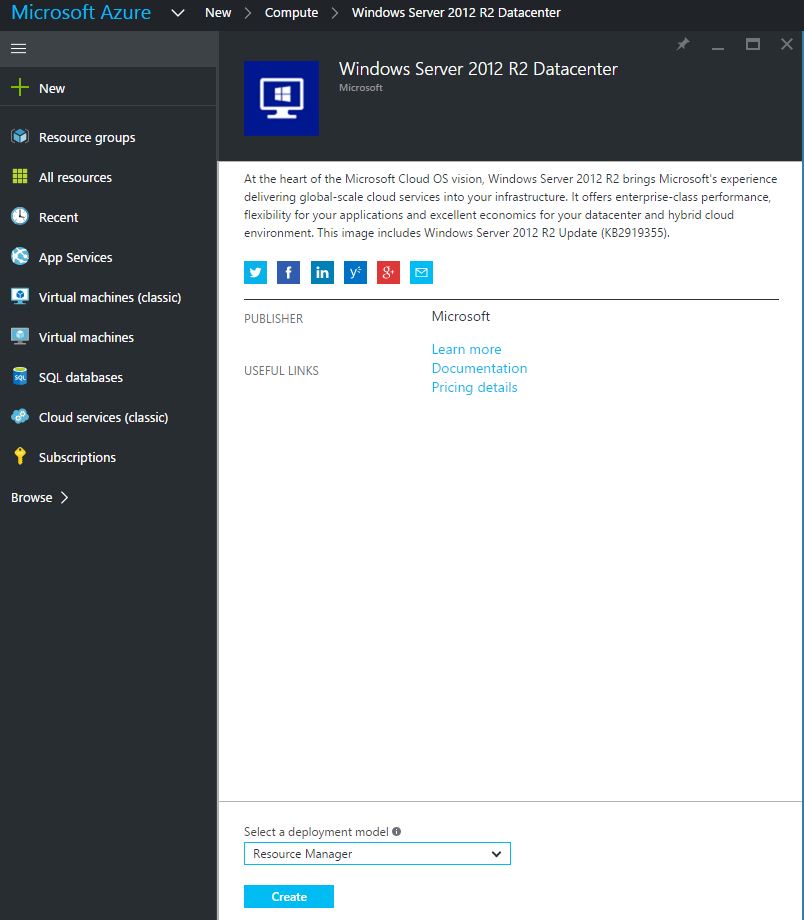Share via the LinkedIn icon
Viewport: 804px width, 920px height.
pyautogui.click(x=322, y=272)
